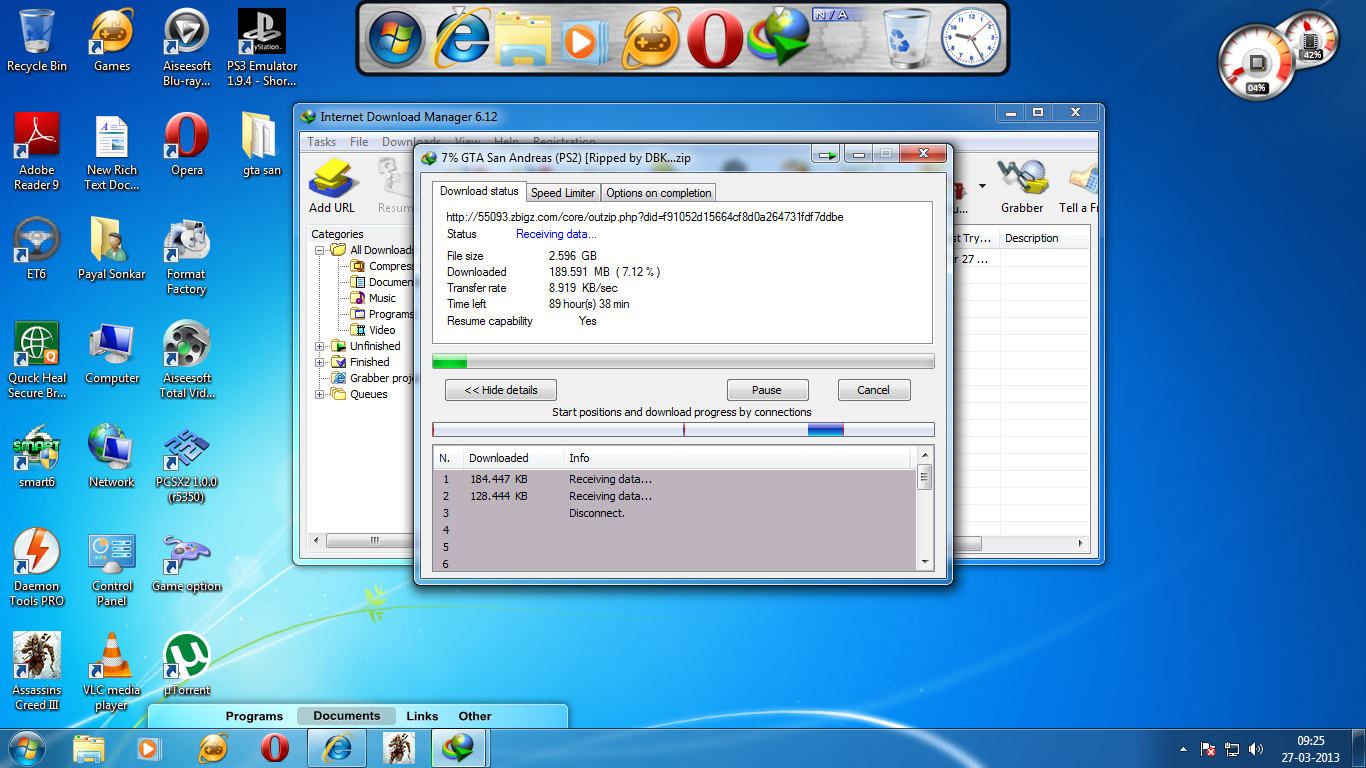Image resolution: width=1366 pixels, height=768 pixels.
Task: Launch Daemon Tools PRO shortcut
Action: [x=37, y=567]
